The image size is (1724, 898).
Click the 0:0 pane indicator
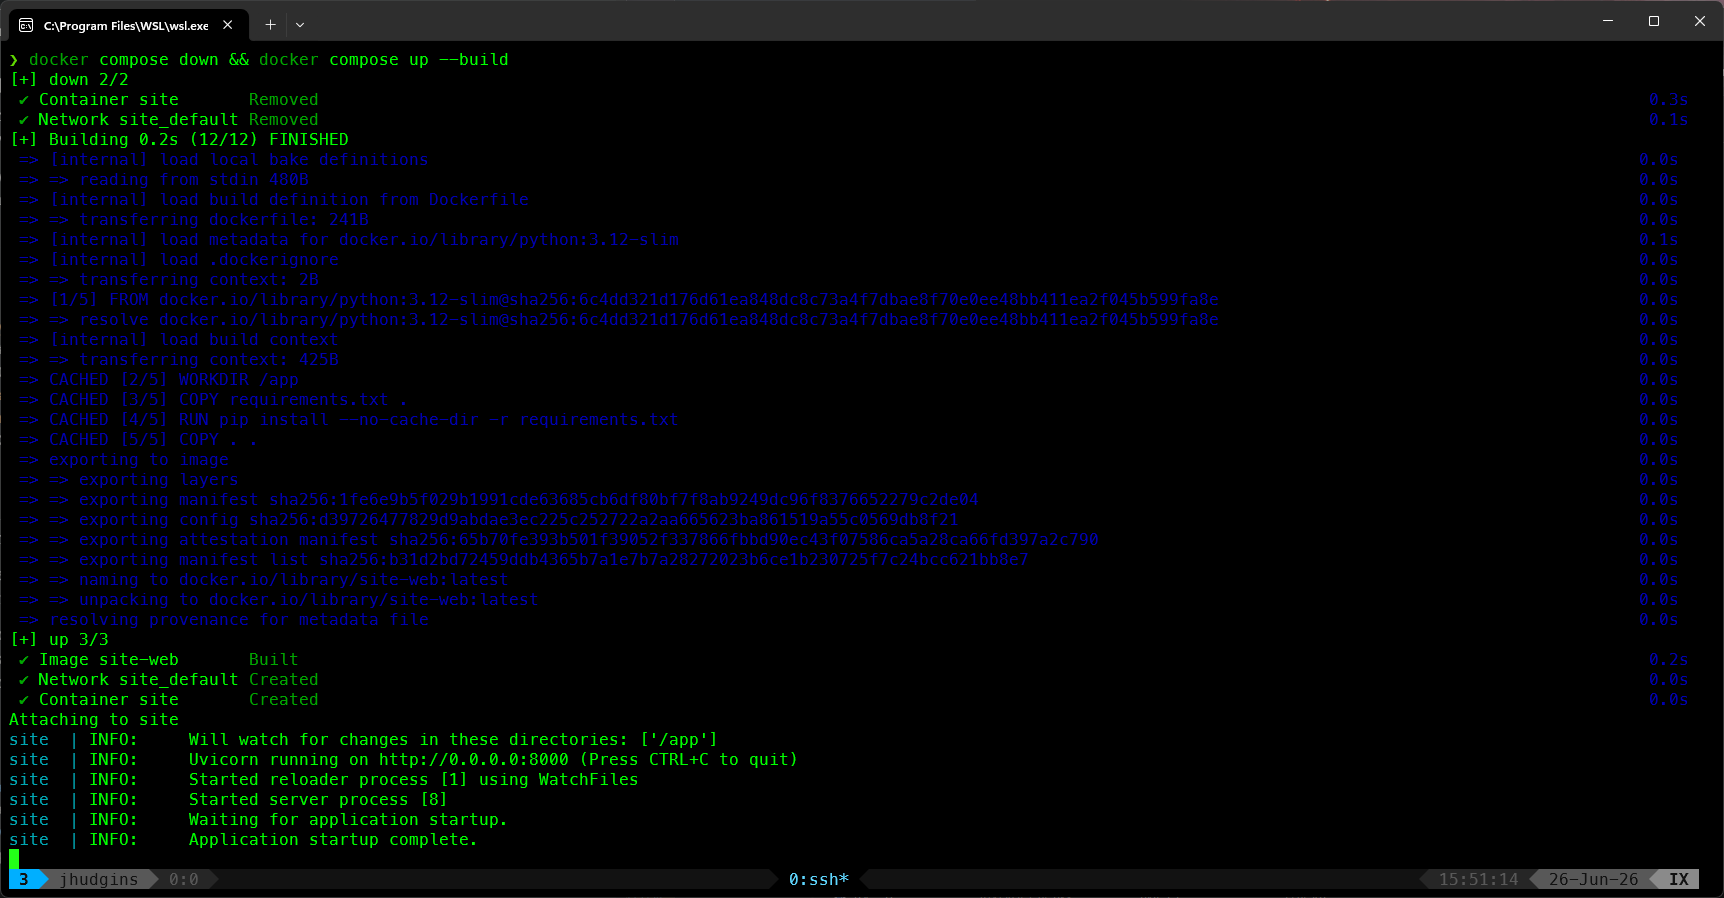coord(184,879)
